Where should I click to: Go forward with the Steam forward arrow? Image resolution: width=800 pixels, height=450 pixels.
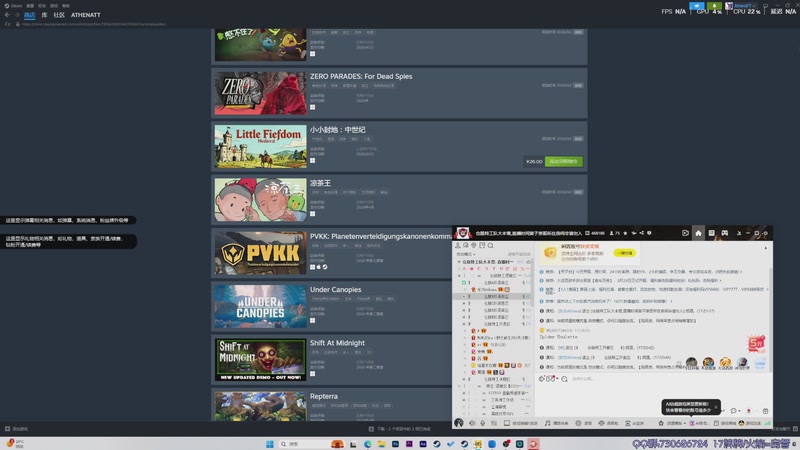tap(16, 15)
